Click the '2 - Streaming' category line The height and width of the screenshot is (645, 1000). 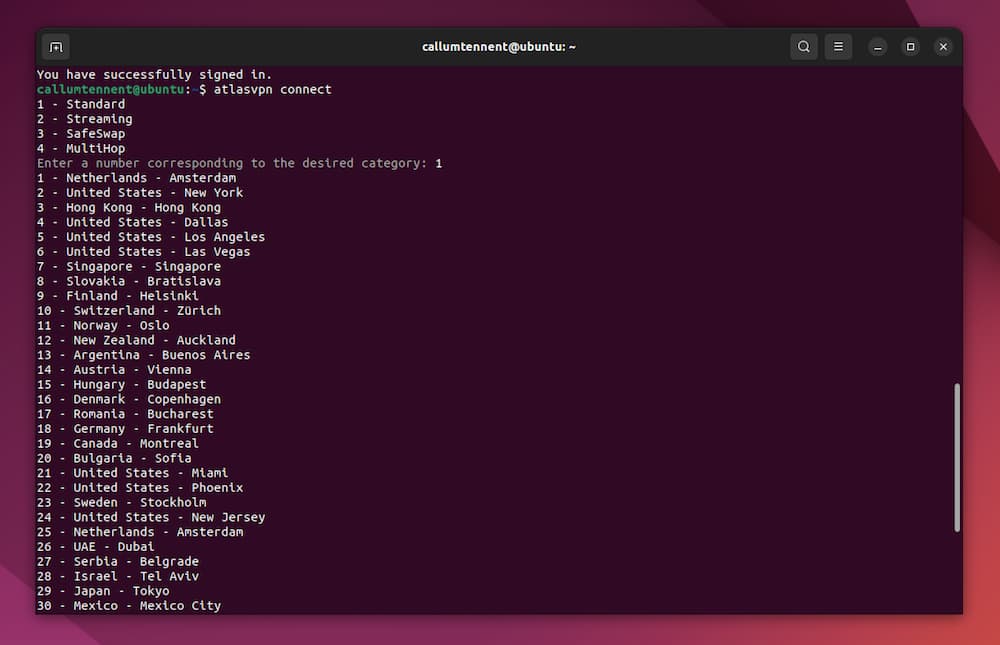click(85, 119)
